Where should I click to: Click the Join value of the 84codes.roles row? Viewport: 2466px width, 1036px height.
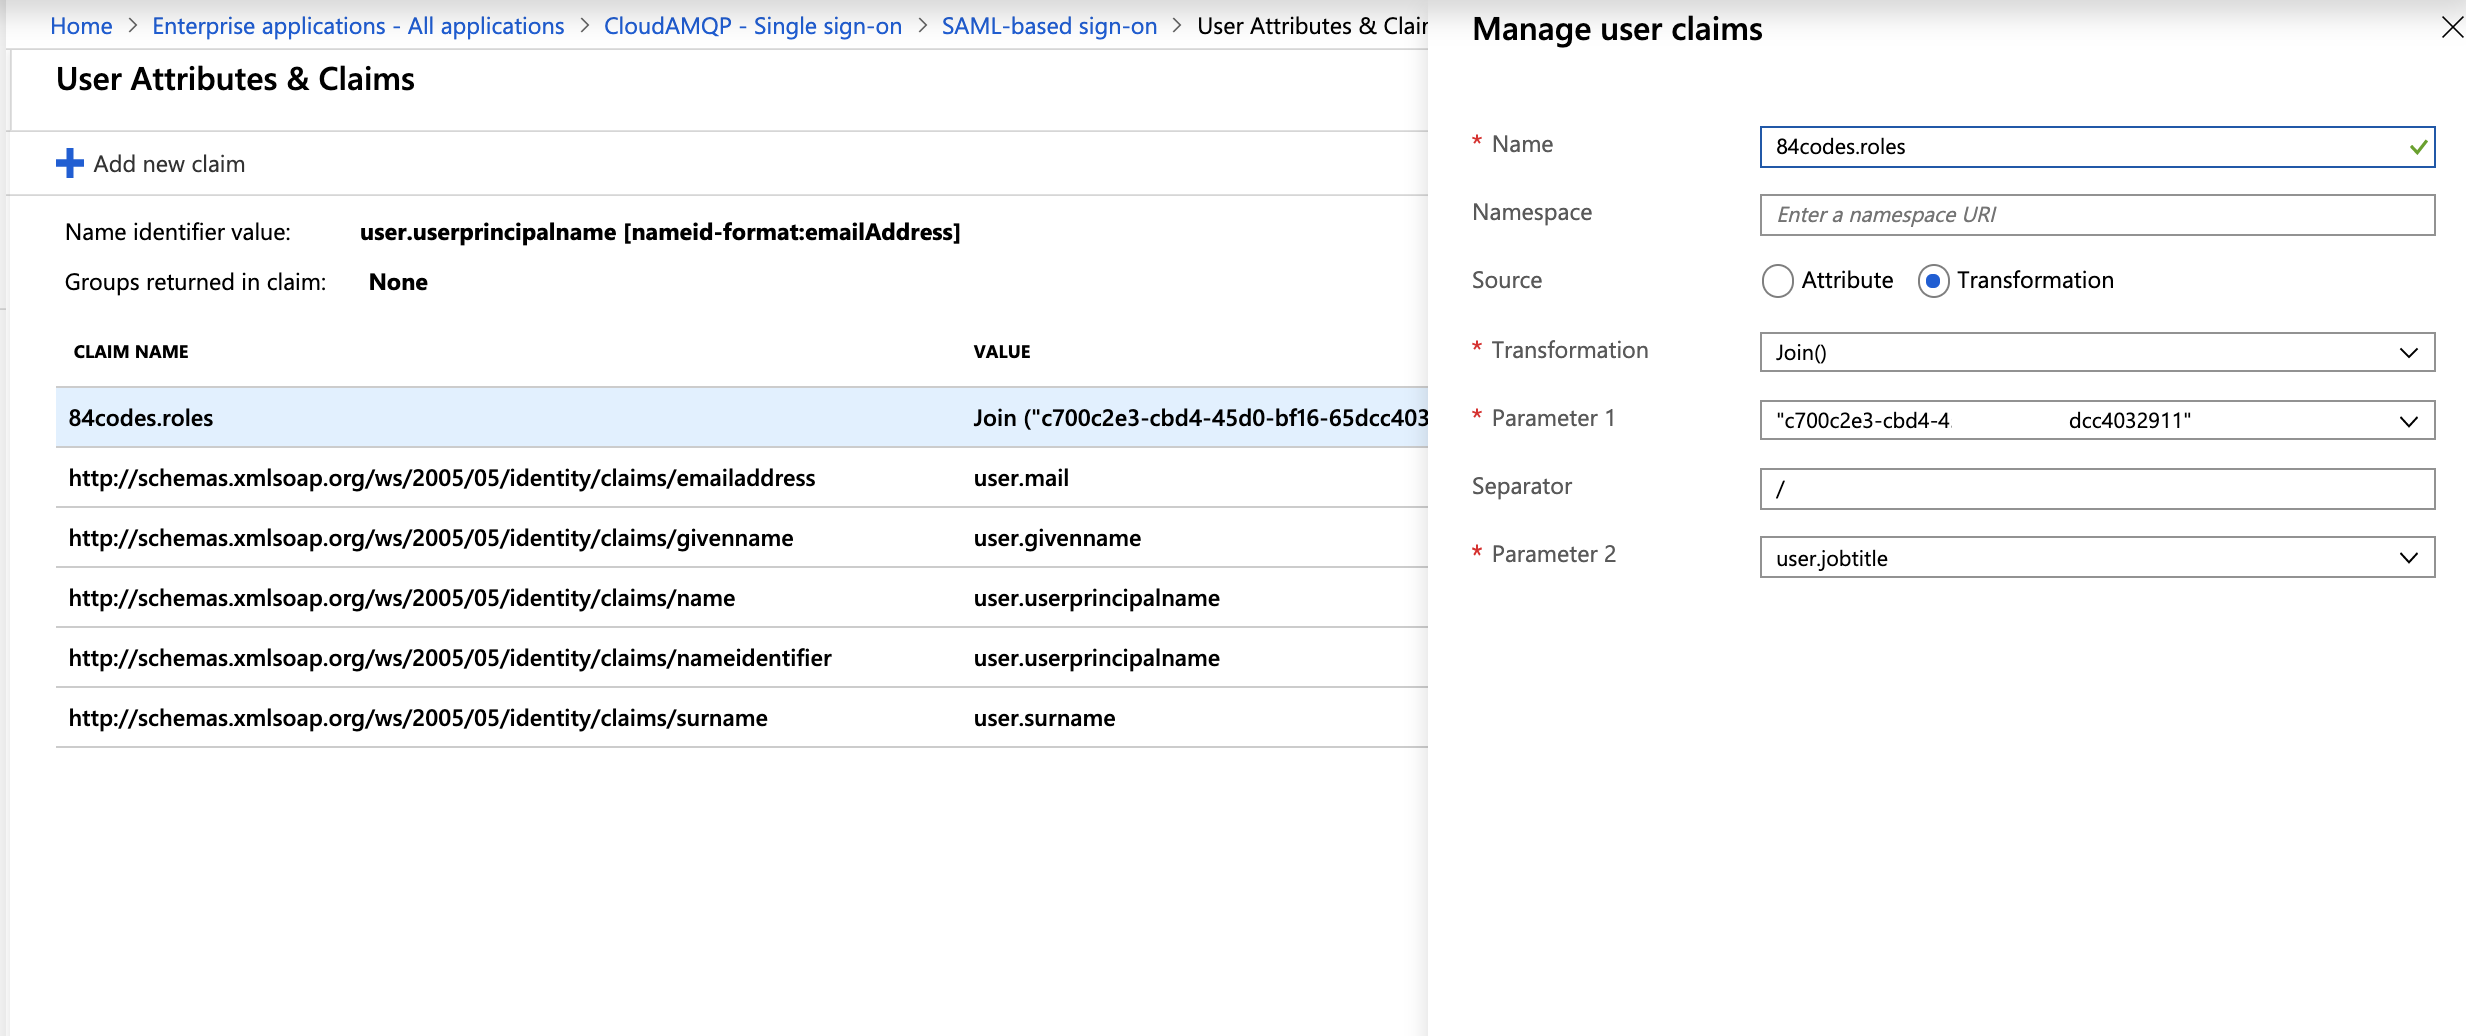click(x=1200, y=418)
